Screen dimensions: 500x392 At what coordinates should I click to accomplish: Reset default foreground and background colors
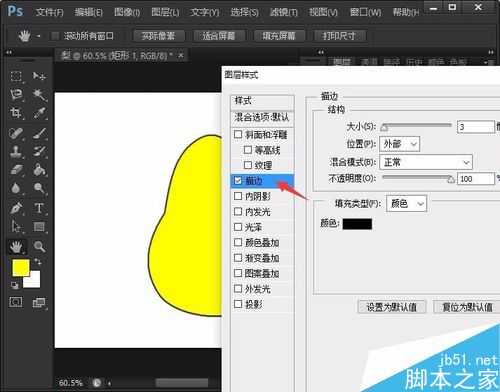[x=14, y=285]
